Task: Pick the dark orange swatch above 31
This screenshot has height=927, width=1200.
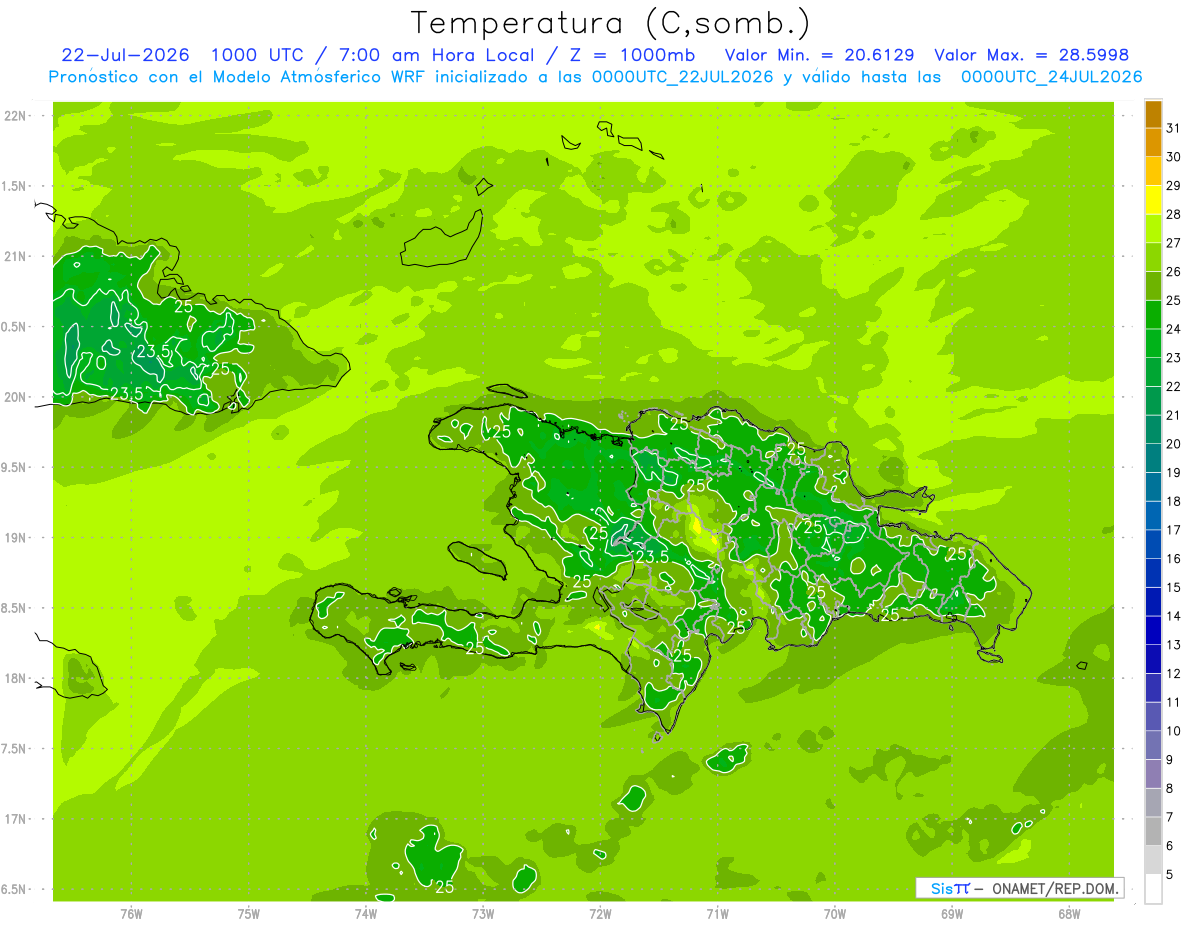Action: (x=1153, y=114)
